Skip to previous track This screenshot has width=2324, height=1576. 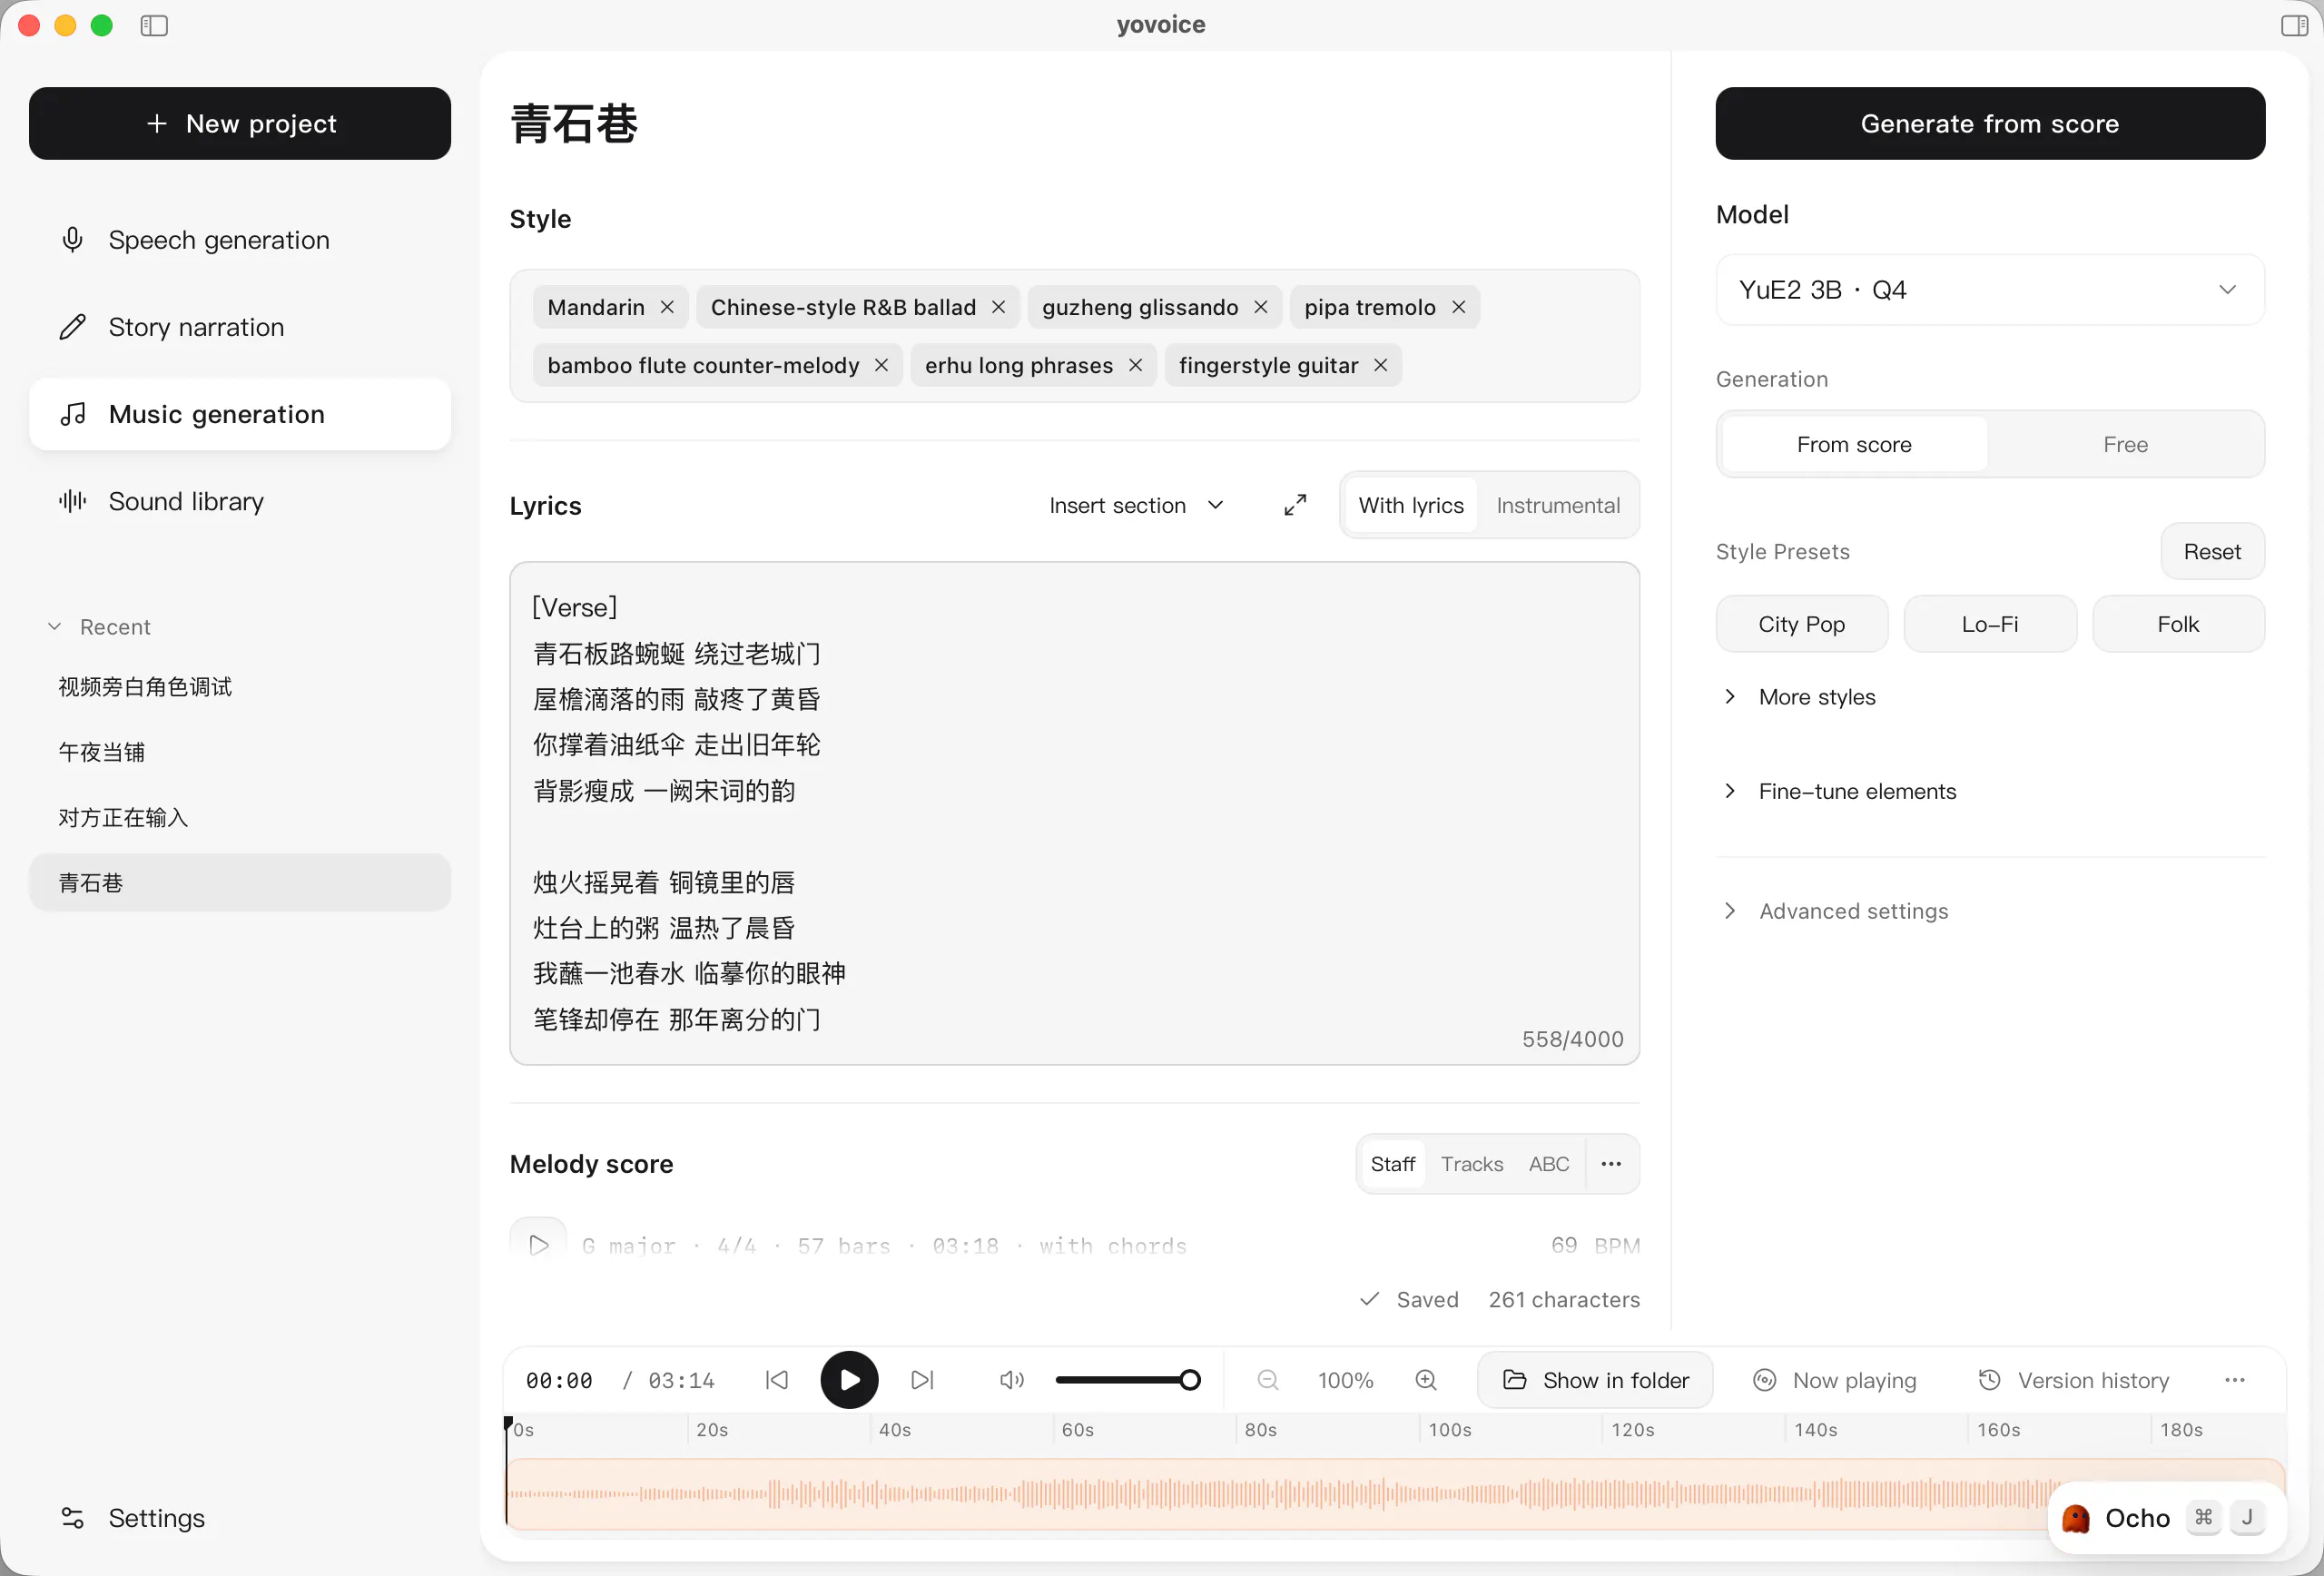click(x=777, y=1380)
